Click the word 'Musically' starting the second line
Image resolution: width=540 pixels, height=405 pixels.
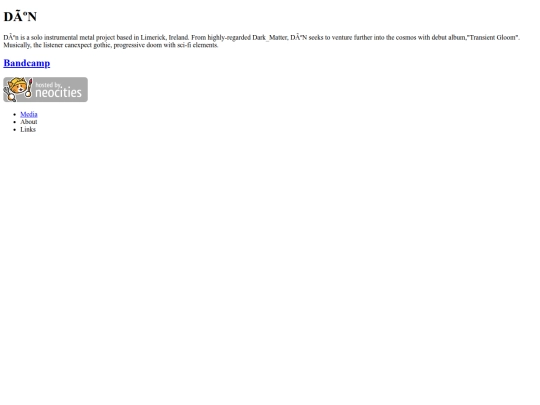click(17, 45)
